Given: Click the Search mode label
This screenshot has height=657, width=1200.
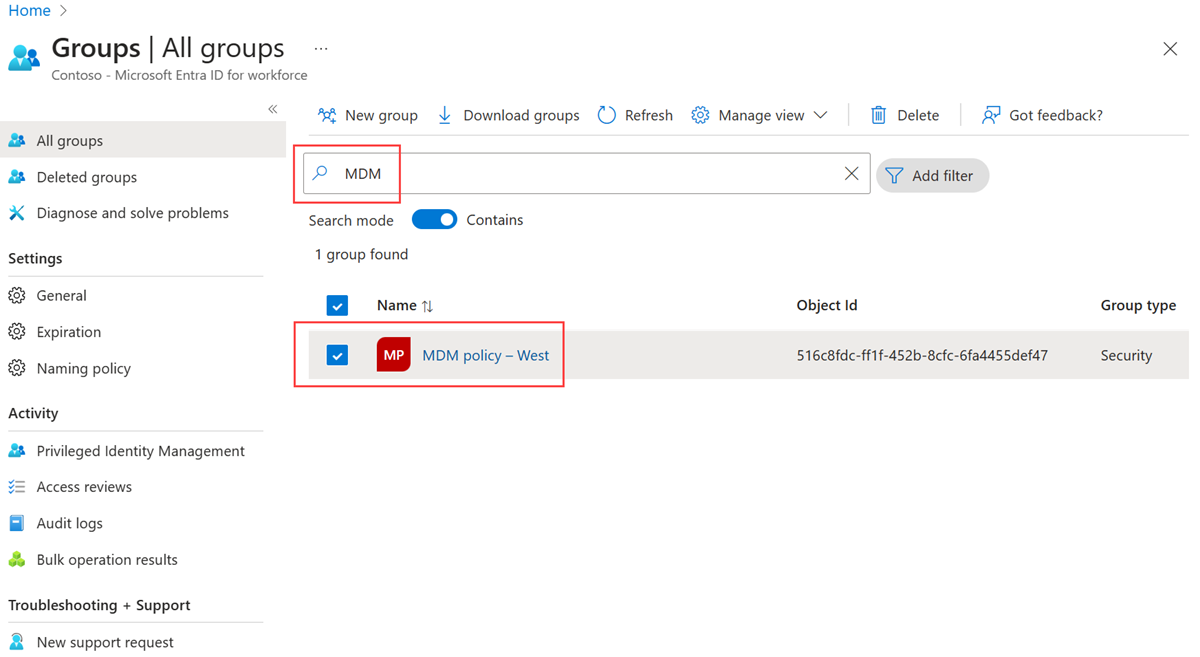Looking at the screenshot, I should point(351,220).
